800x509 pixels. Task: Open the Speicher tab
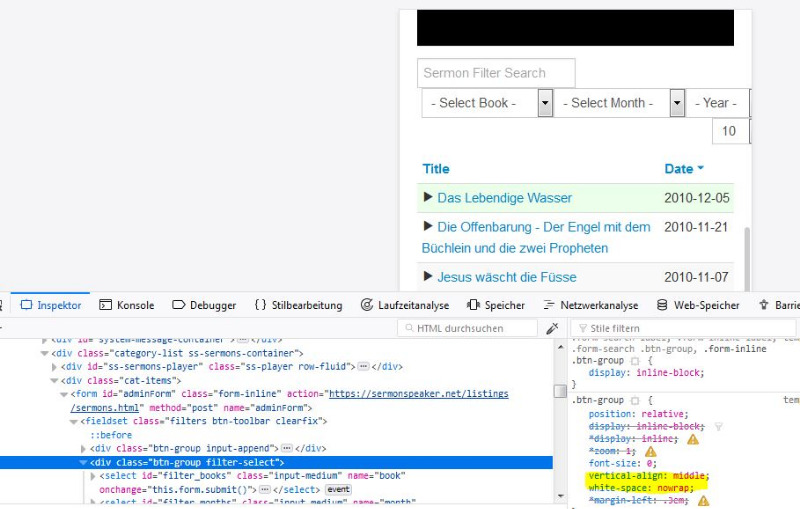coord(496,305)
